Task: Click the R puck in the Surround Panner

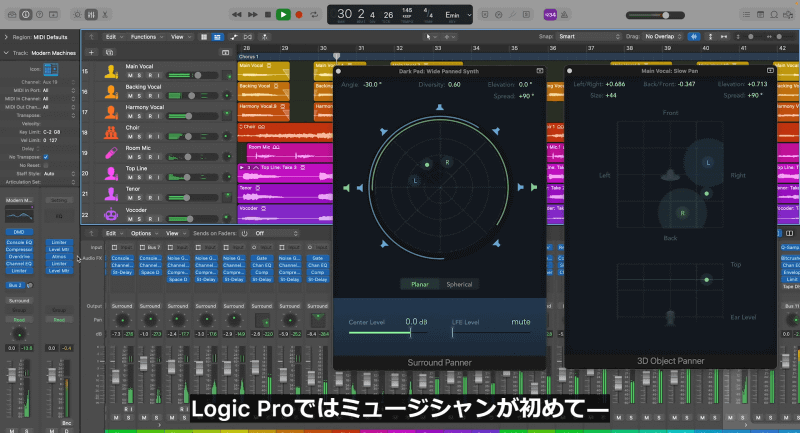Action: [x=447, y=163]
